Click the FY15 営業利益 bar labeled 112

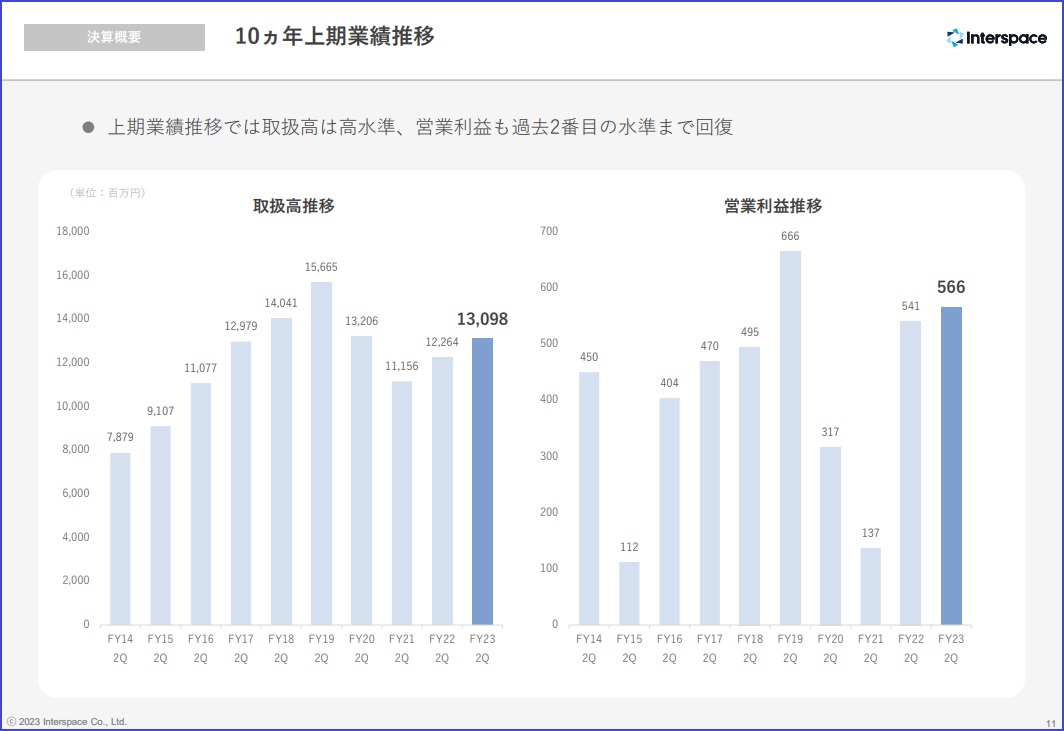click(x=629, y=592)
